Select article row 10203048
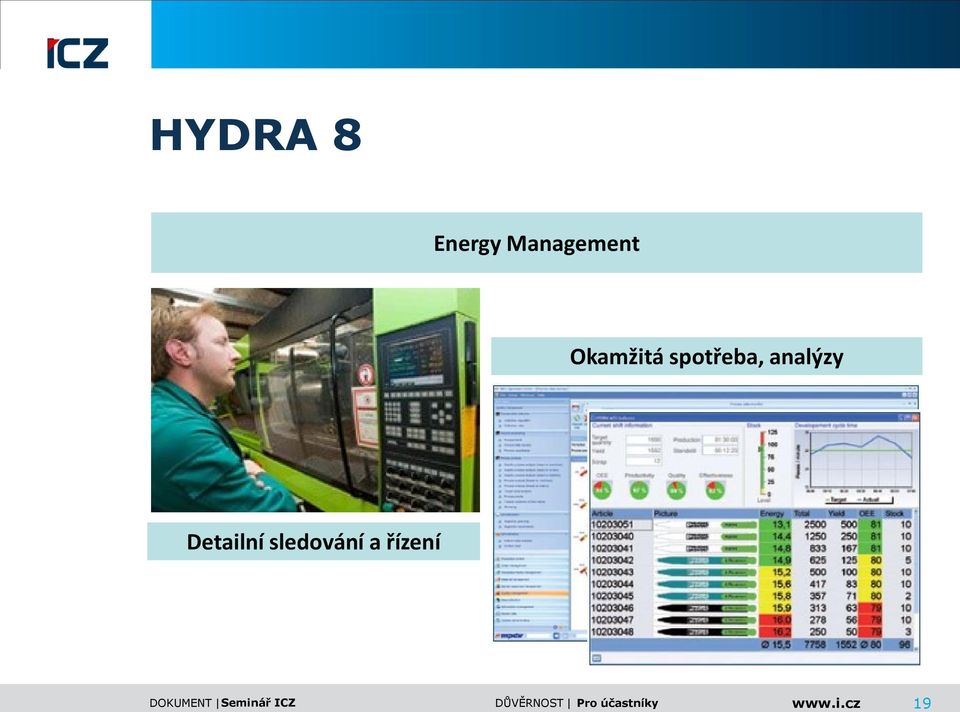Image resolution: width=960 pixels, height=712 pixels. pos(752,632)
